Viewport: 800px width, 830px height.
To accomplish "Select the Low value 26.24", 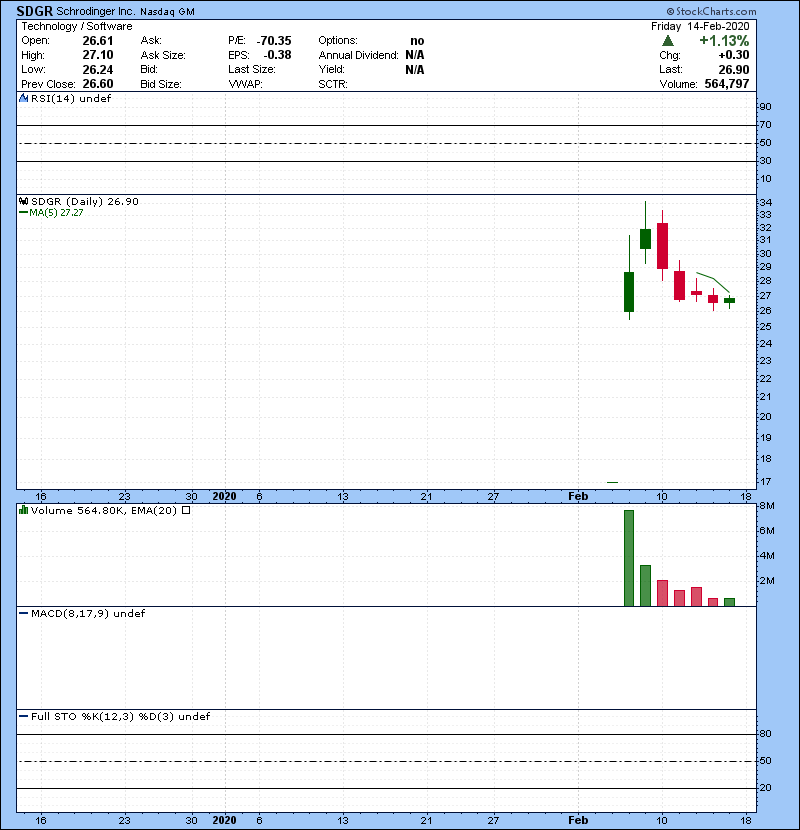I will (98, 69).
